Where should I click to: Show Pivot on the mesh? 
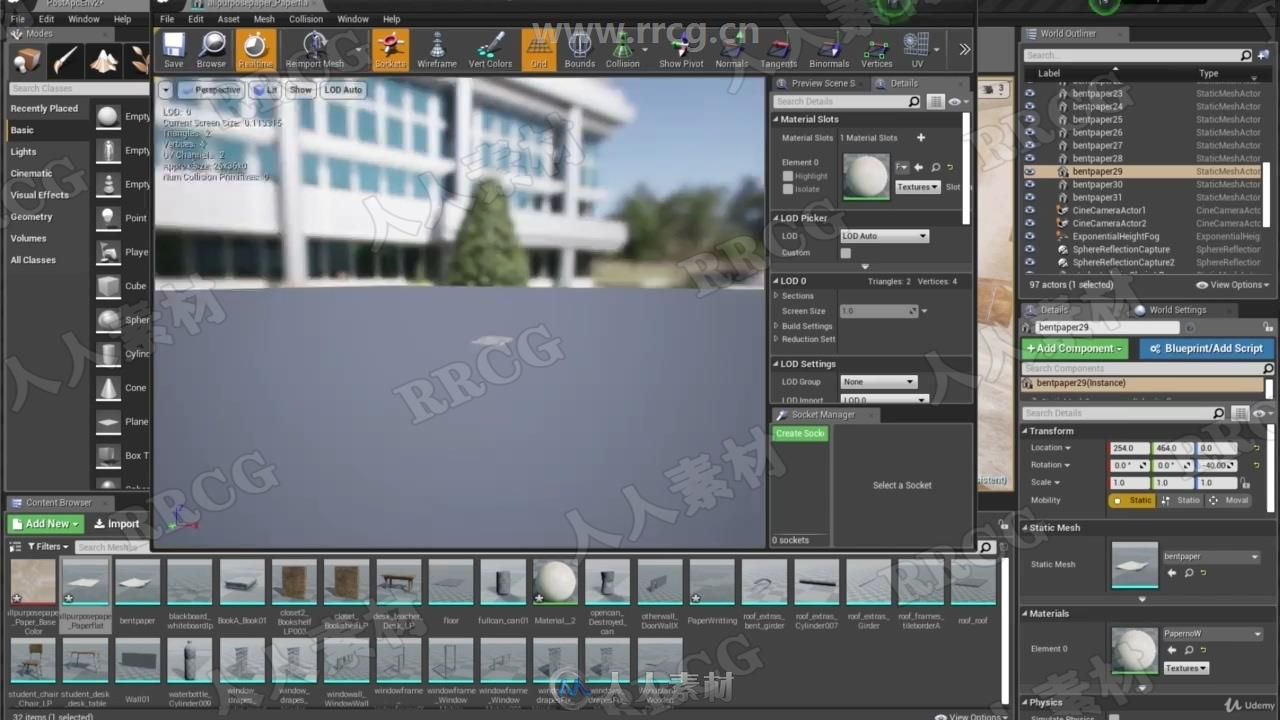[x=681, y=50]
